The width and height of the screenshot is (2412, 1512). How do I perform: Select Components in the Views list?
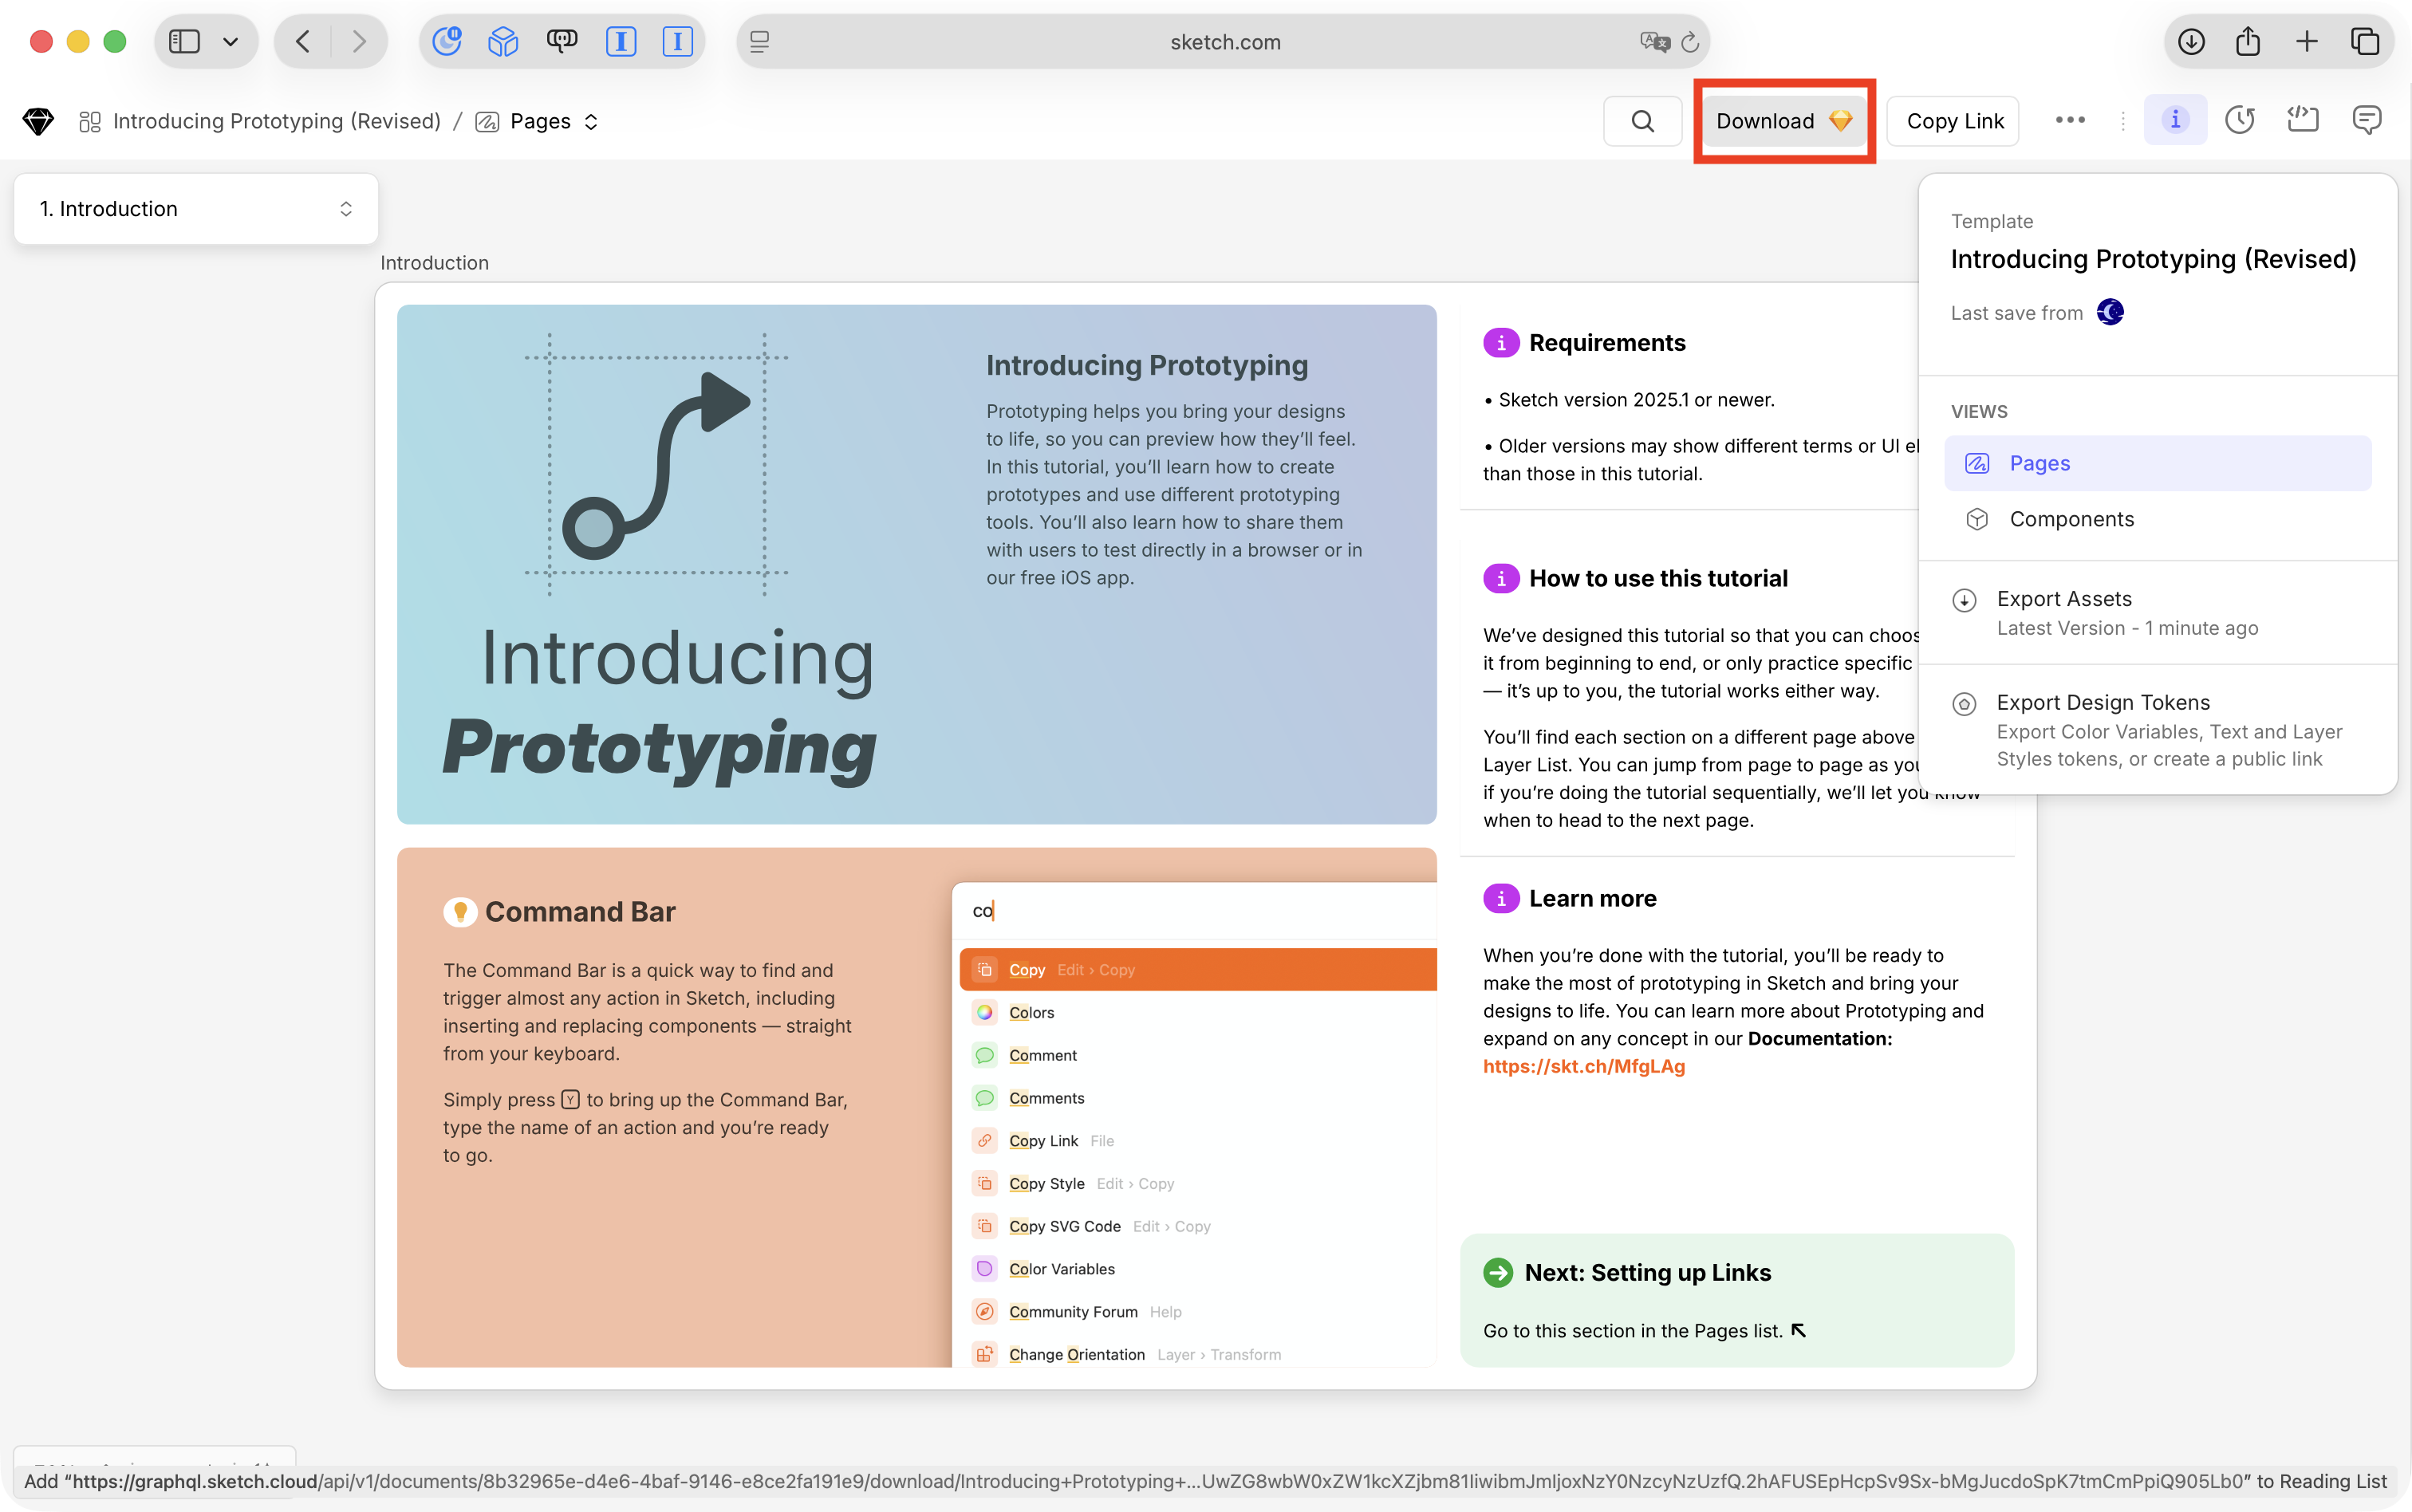pyautogui.click(x=2071, y=519)
